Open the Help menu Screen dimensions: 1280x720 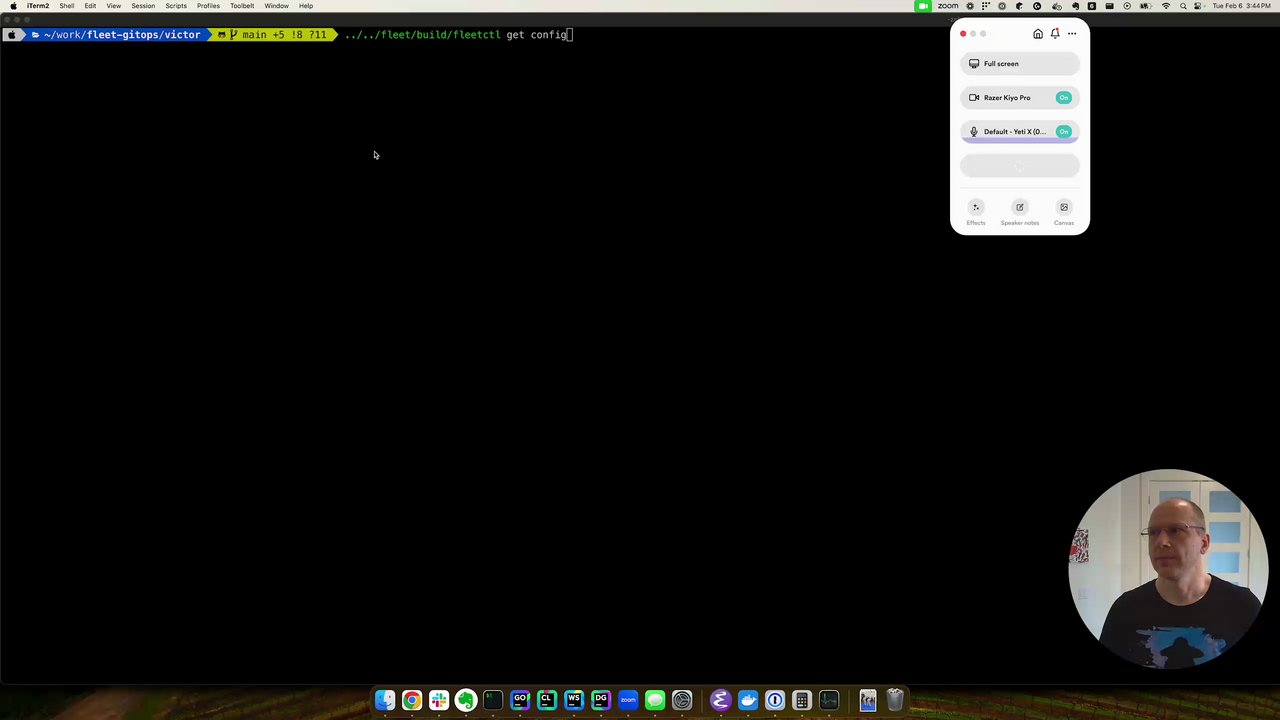pos(306,6)
